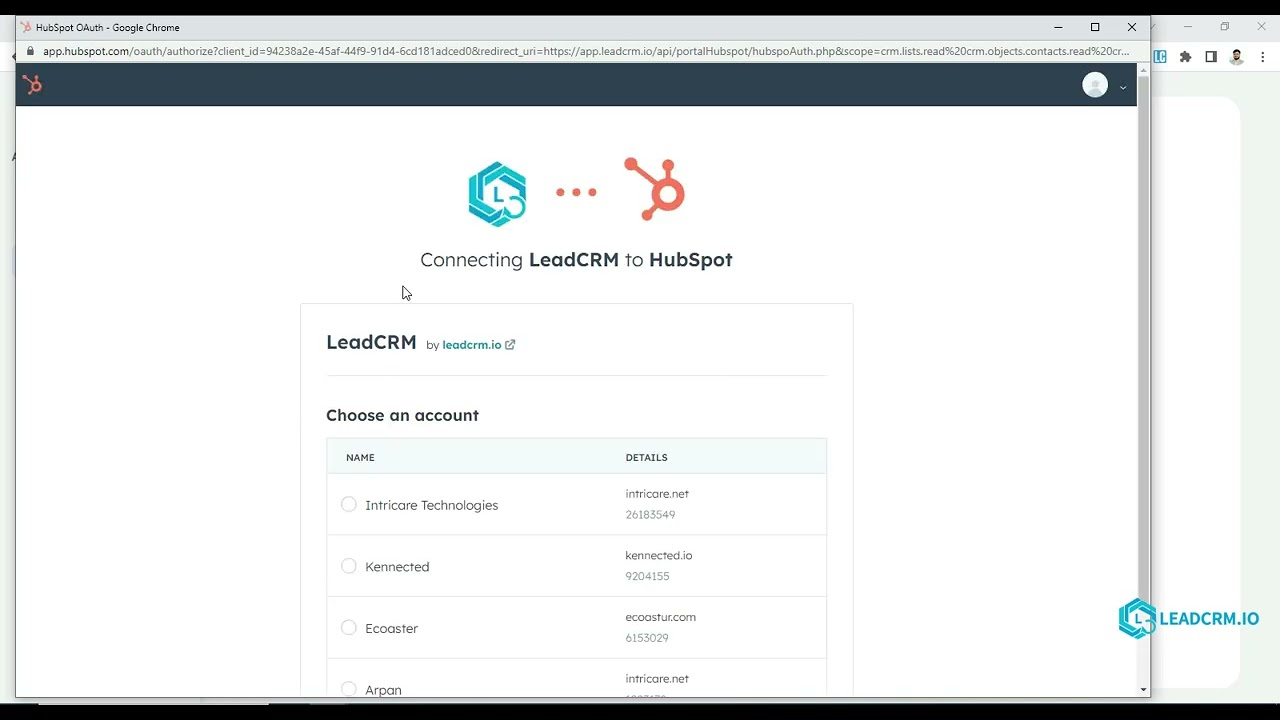Open the profile avatar in the background Chrome toolbar
1280x720 pixels.
[1237, 57]
